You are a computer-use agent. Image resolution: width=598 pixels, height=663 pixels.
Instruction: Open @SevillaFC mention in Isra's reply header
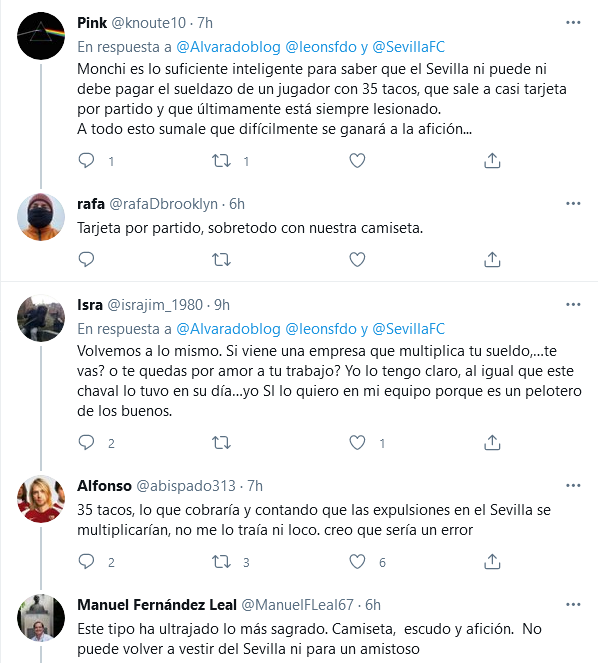[x=409, y=329]
